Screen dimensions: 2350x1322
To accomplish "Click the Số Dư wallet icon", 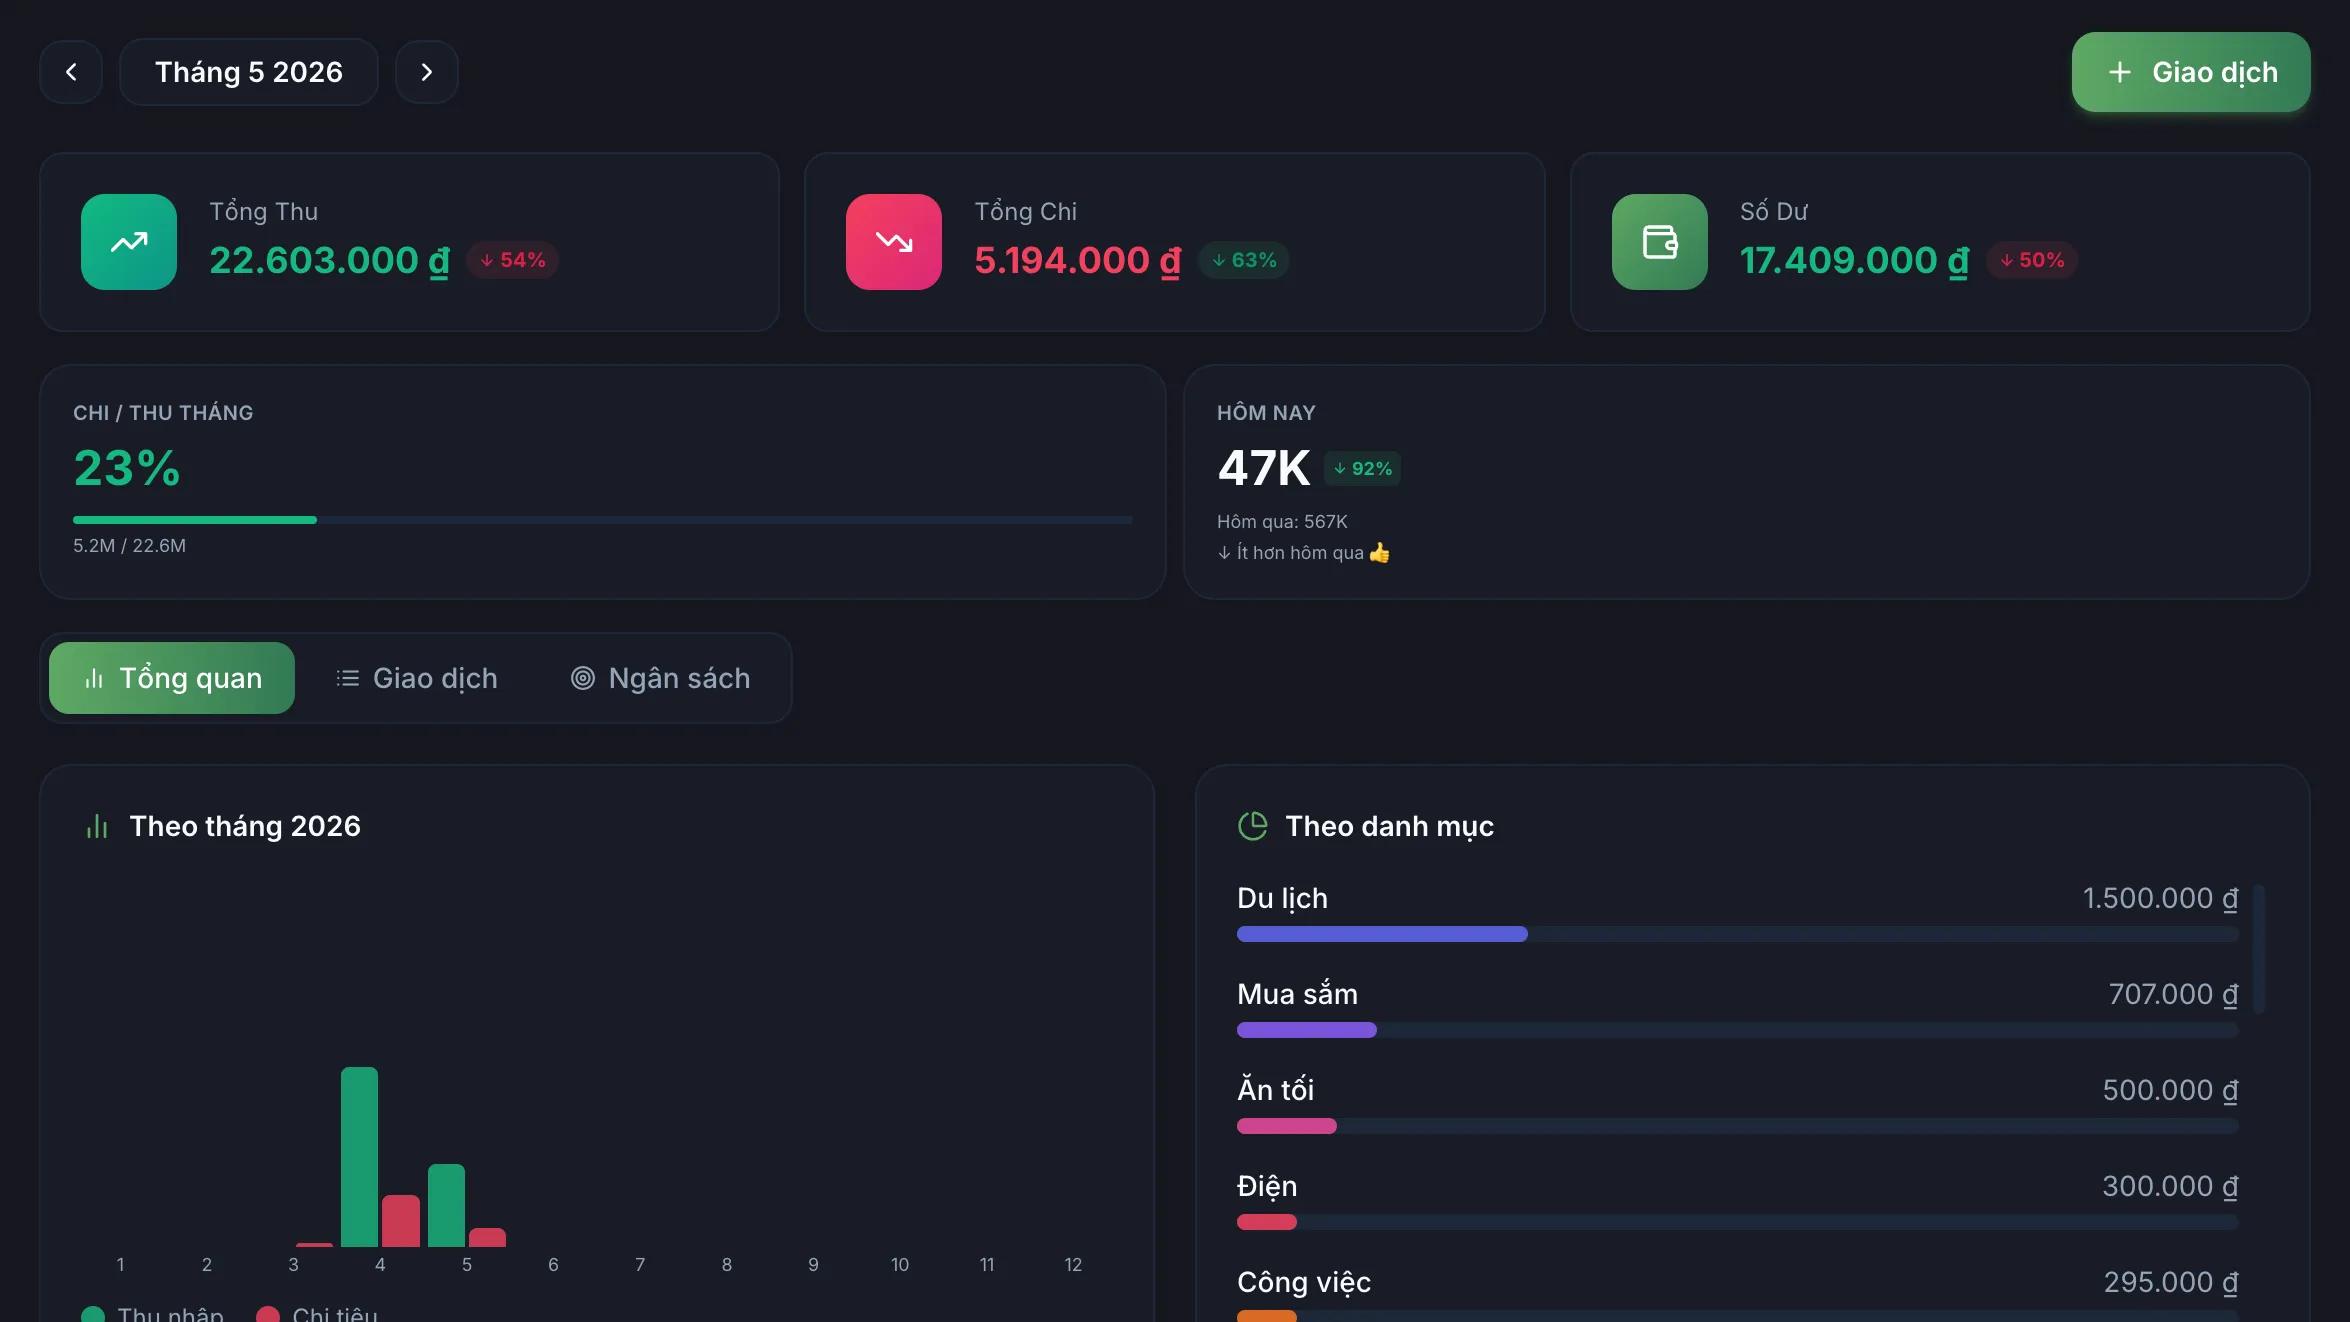I will coord(1660,242).
